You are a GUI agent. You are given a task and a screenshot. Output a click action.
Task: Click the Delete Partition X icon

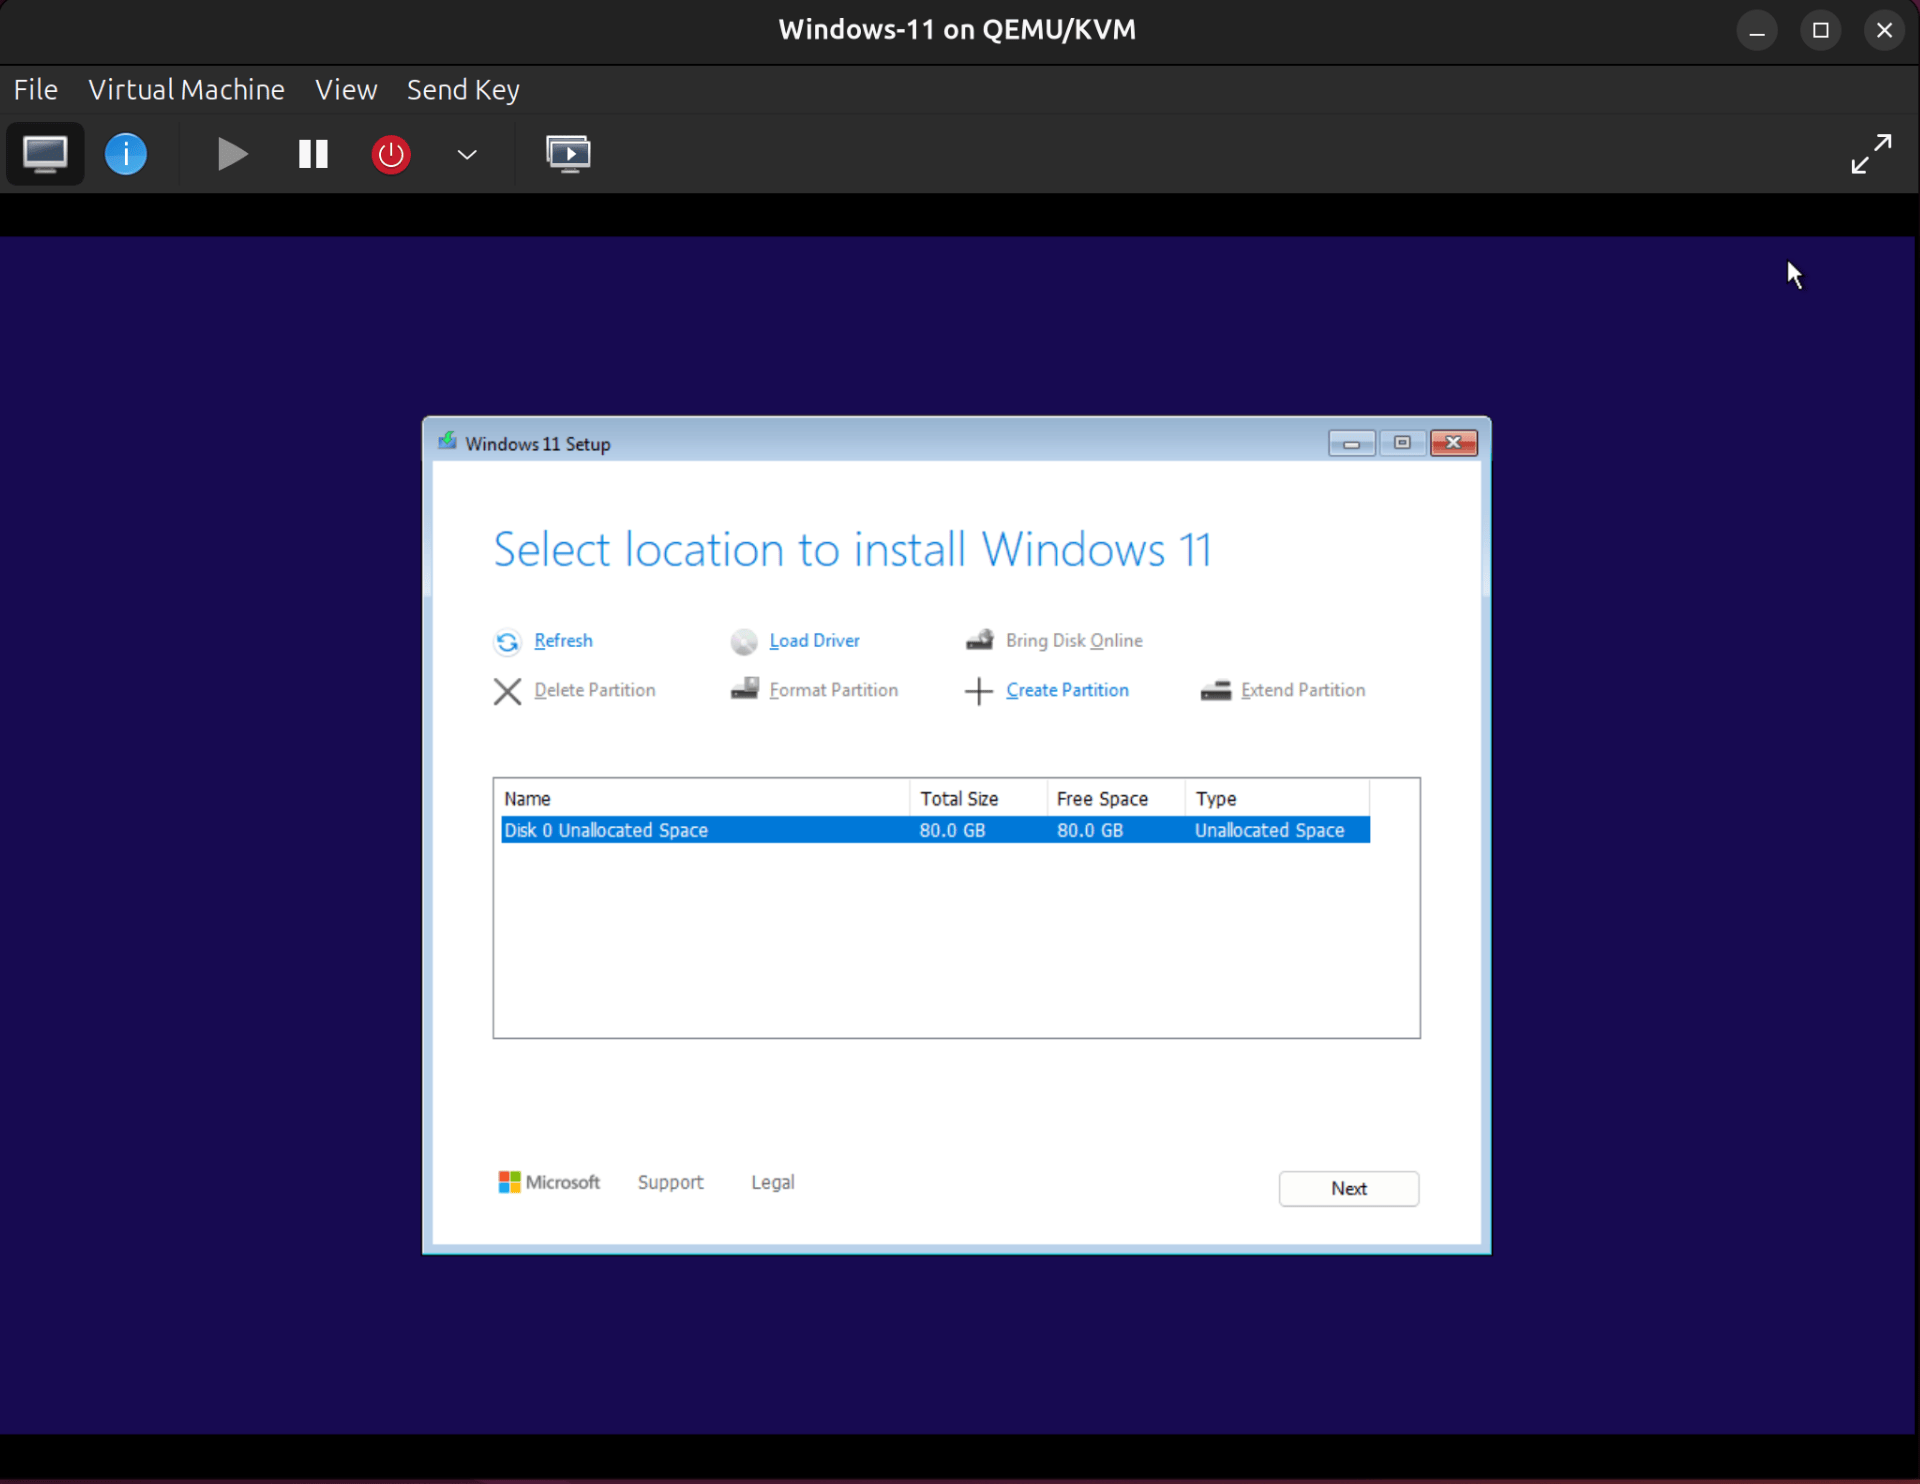coord(507,690)
